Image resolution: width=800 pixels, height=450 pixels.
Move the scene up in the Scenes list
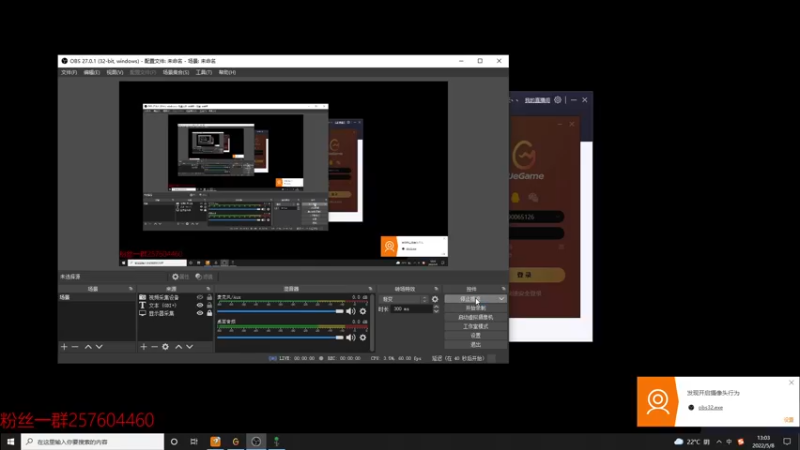point(88,347)
